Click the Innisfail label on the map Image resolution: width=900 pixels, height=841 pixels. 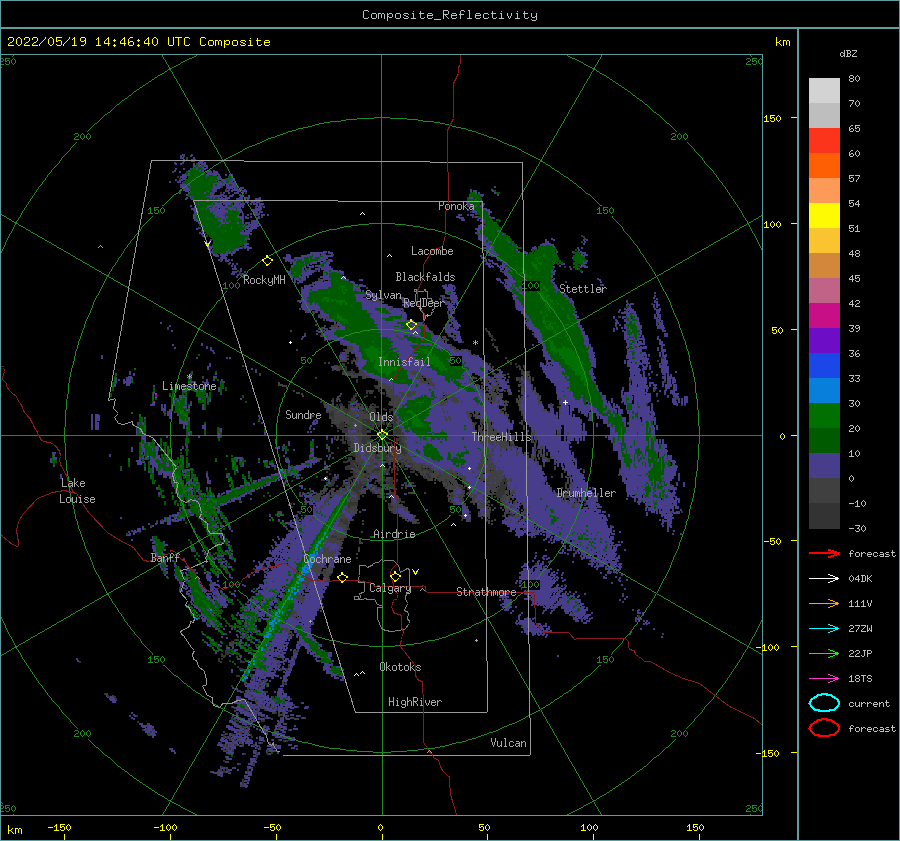tap(404, 362)
